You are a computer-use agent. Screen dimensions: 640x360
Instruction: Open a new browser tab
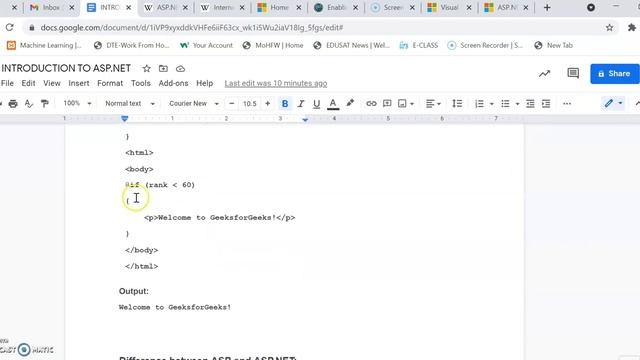pos(547,7)
